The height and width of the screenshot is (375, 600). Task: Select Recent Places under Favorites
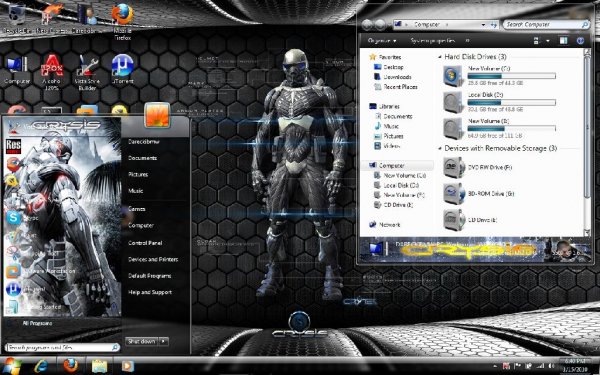click(396, 87)
